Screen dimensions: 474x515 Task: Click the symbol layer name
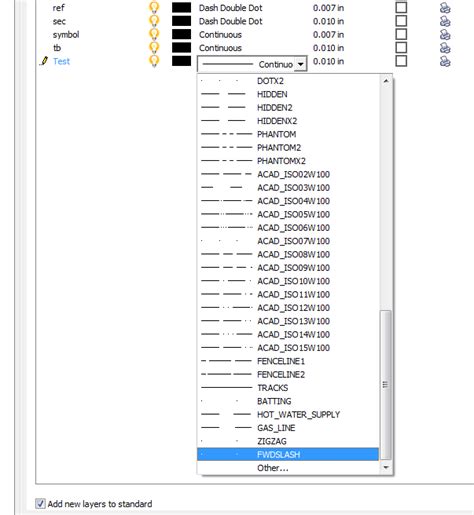tap(66, 35)
